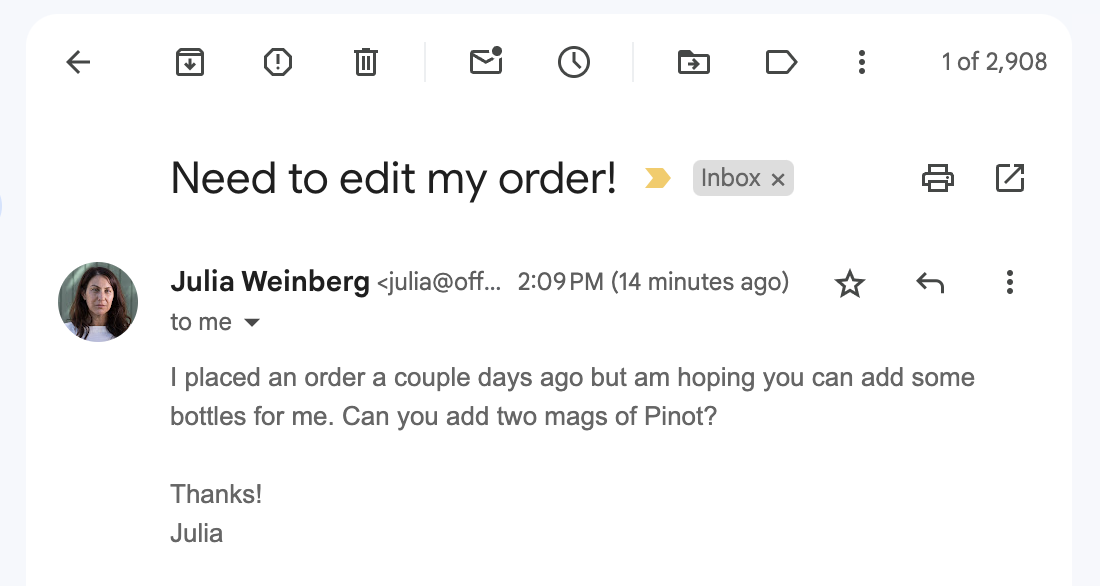Viewport: 1100px width, 586px height.
Task: Open the Move to folder icon
Action: pos(693,63)
